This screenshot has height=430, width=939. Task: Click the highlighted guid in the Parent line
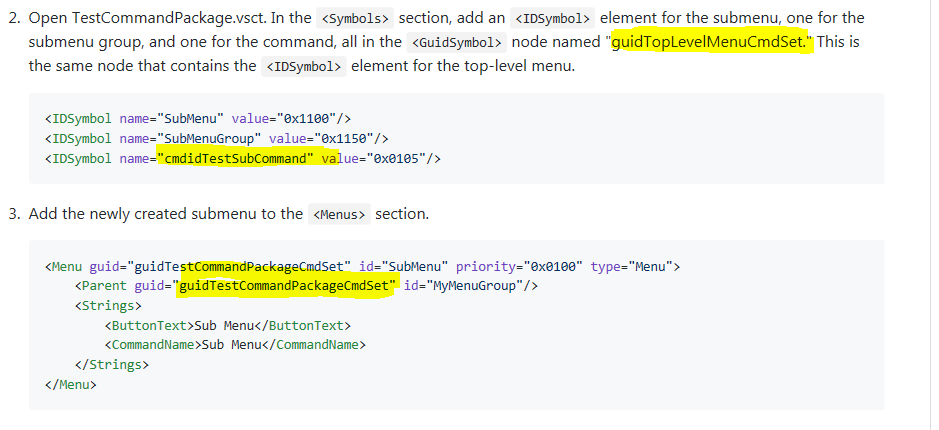284,286
